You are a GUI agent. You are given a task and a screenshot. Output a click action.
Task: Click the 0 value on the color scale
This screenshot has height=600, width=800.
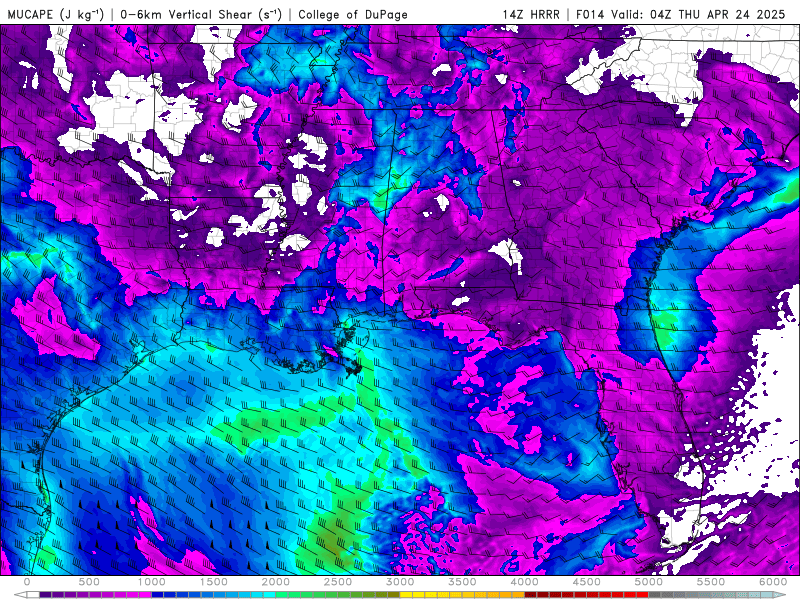pos(27,582)
